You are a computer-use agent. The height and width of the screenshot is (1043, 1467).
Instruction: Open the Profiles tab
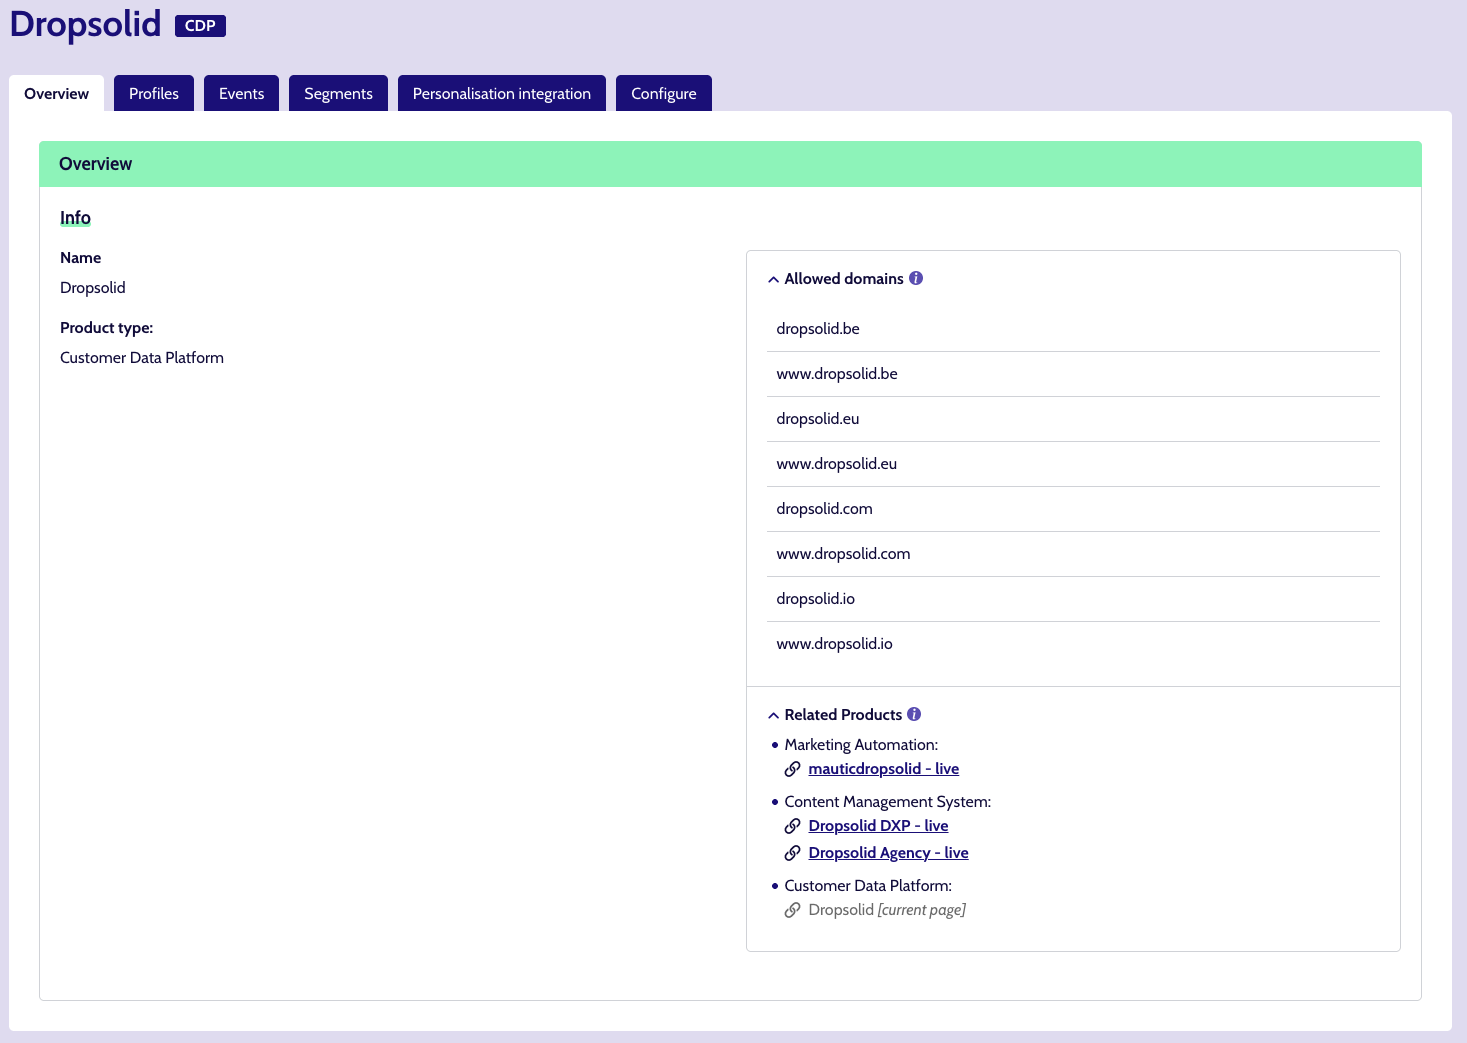pos(154,93)
